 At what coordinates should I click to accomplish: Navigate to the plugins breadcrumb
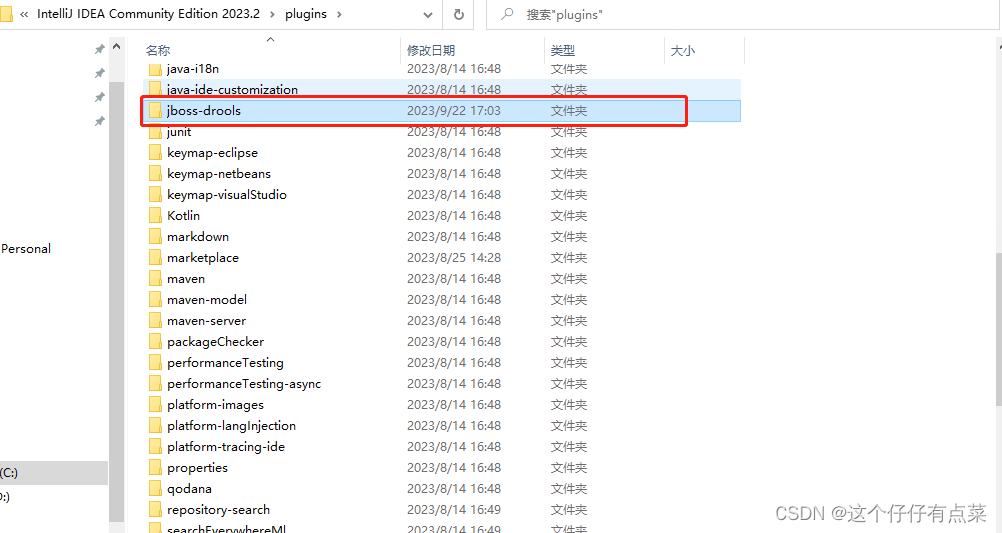tap(306, 14)
